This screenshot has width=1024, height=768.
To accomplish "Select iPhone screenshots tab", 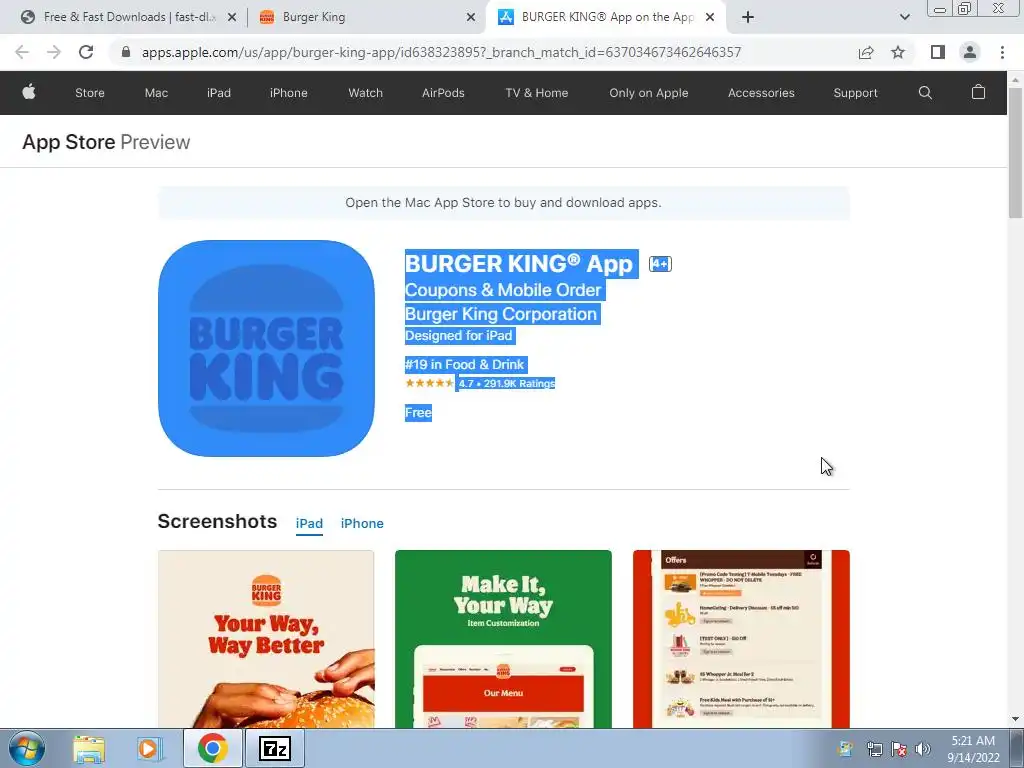I will (x=362, y=523).
